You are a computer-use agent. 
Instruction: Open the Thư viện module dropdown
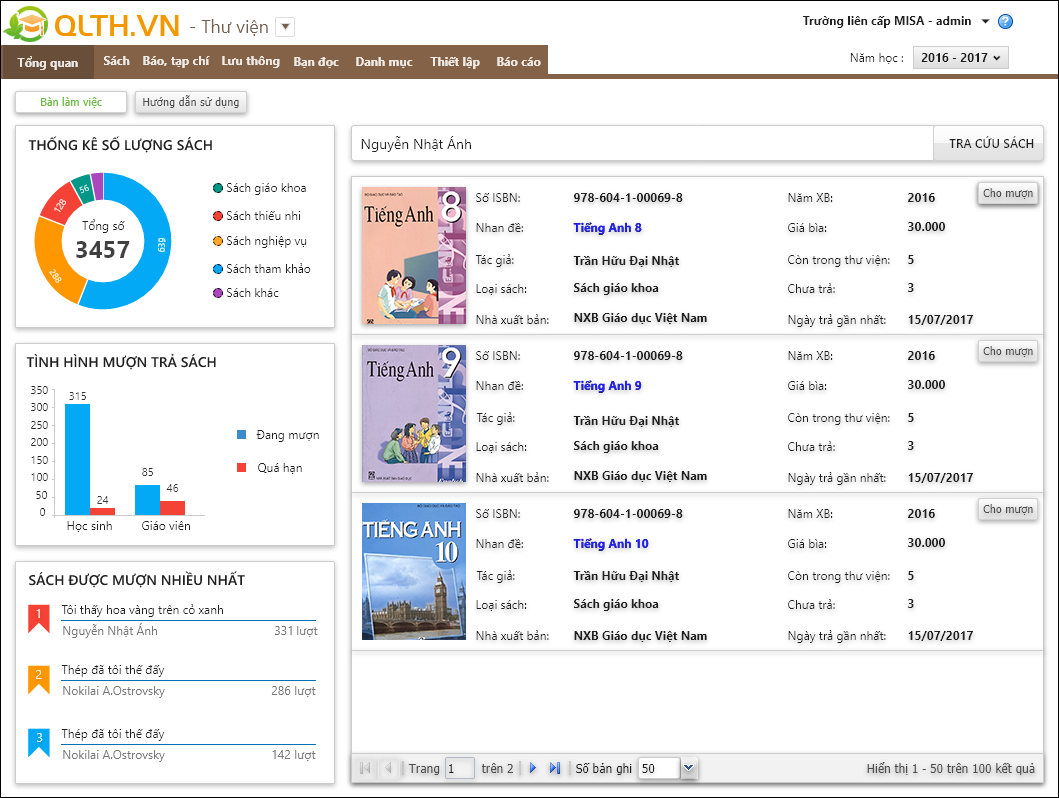tap(284, 27)
